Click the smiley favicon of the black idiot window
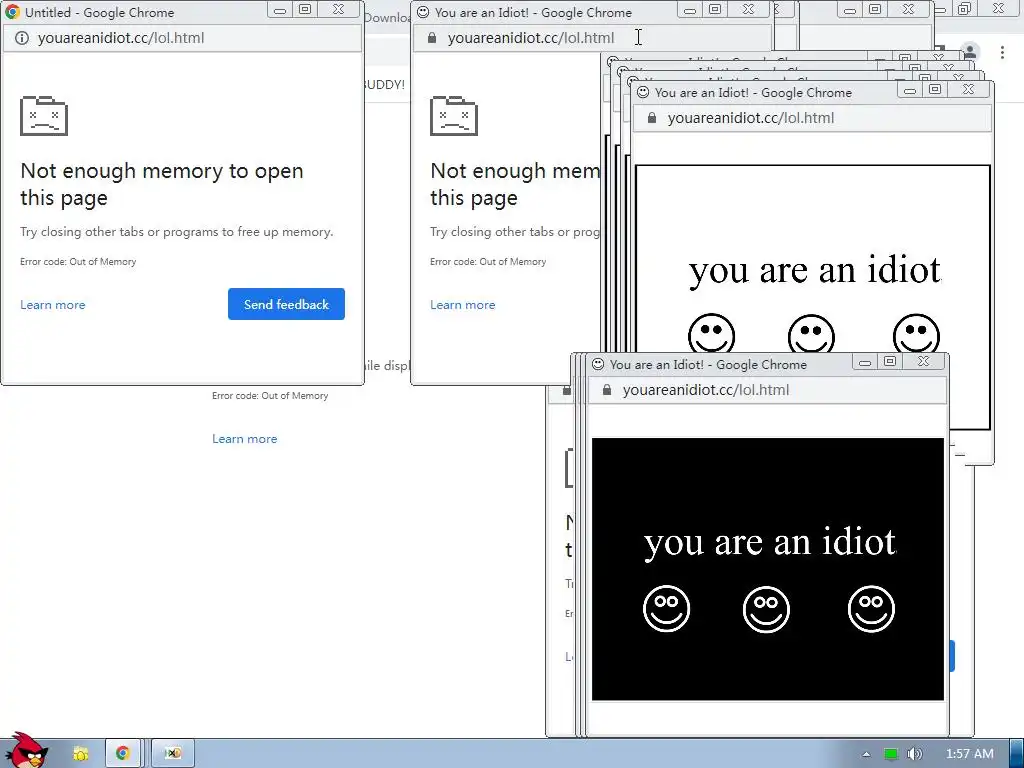This screenshot has width=1024, height=768. 598,364
